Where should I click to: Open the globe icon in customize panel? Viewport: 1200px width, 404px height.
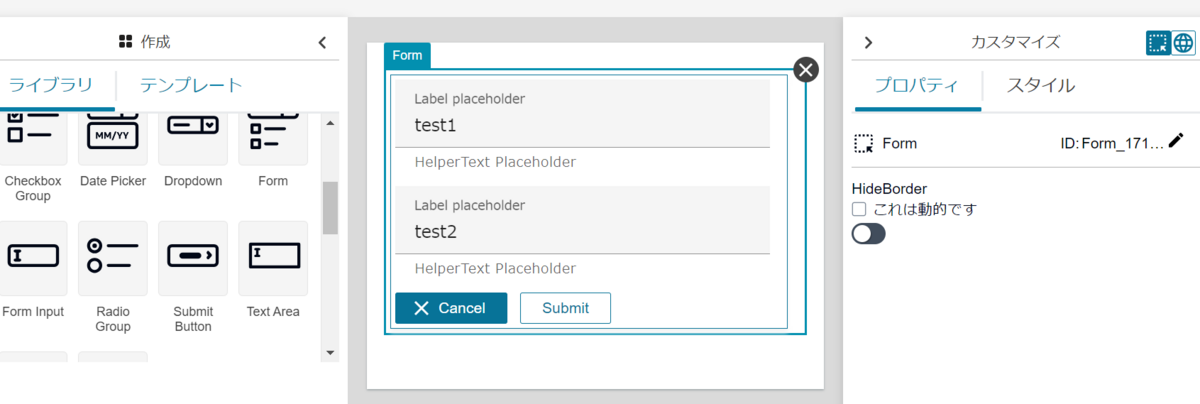(1183, 42)
